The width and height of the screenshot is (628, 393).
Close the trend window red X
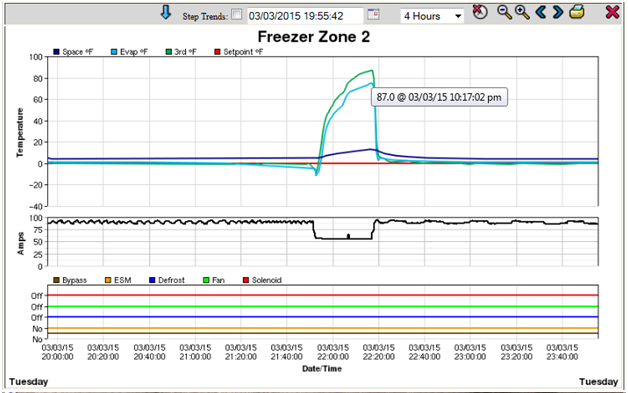(x=612, y=12)
